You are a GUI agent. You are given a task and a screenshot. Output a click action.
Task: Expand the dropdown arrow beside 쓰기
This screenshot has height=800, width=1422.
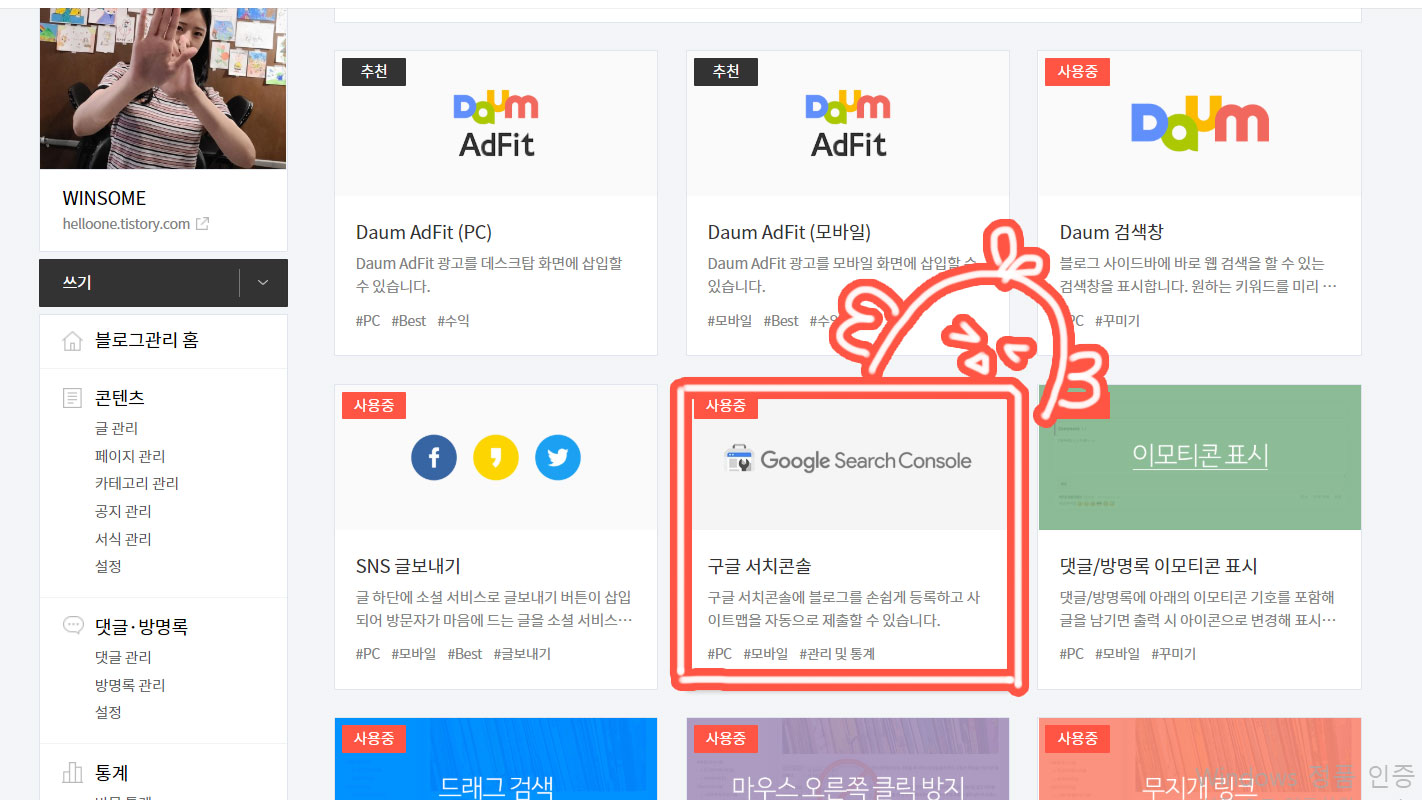click(263, 283)
